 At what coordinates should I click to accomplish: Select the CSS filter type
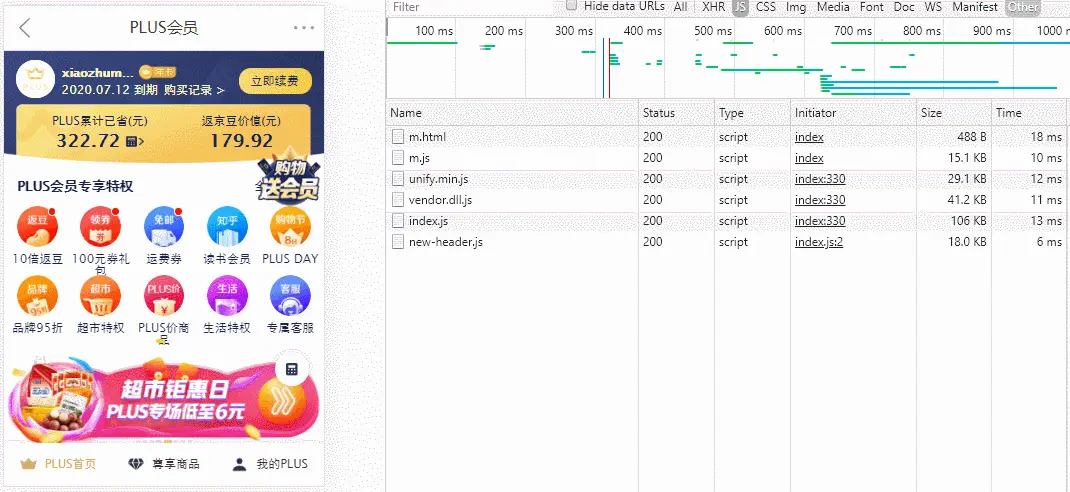766,7
